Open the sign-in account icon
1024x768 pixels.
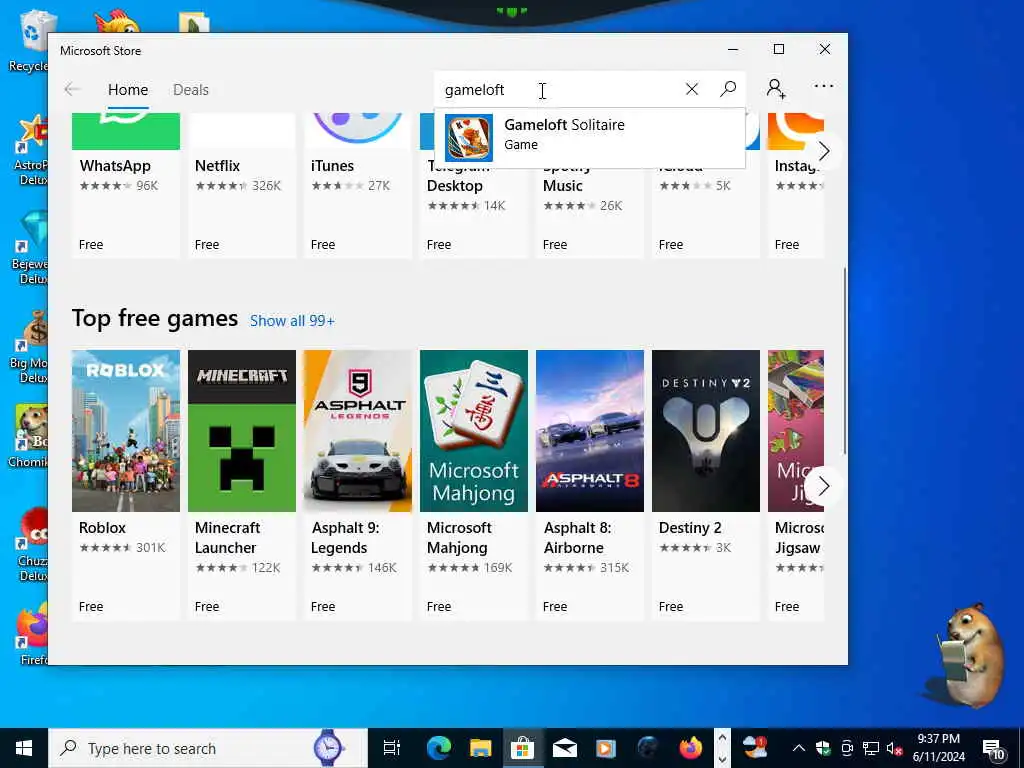click(x=776, y=88)
